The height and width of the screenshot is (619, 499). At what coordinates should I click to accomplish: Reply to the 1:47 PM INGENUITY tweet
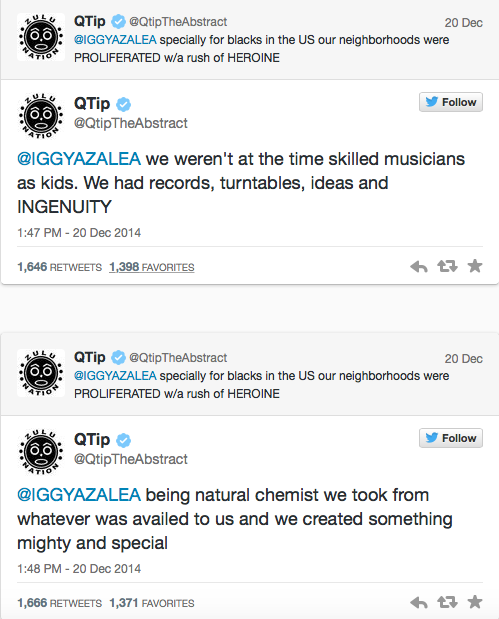pyautogui.click(x=419, y=267)
